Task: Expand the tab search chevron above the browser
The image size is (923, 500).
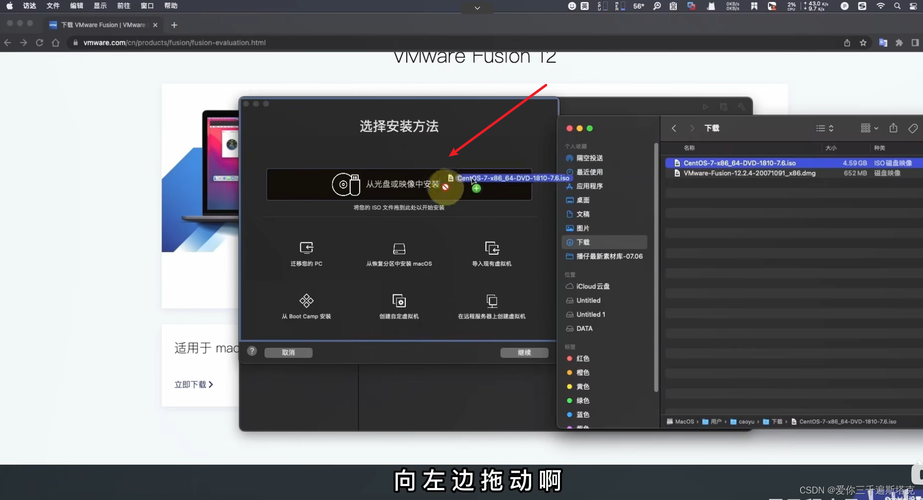Action: pos(477,8)
